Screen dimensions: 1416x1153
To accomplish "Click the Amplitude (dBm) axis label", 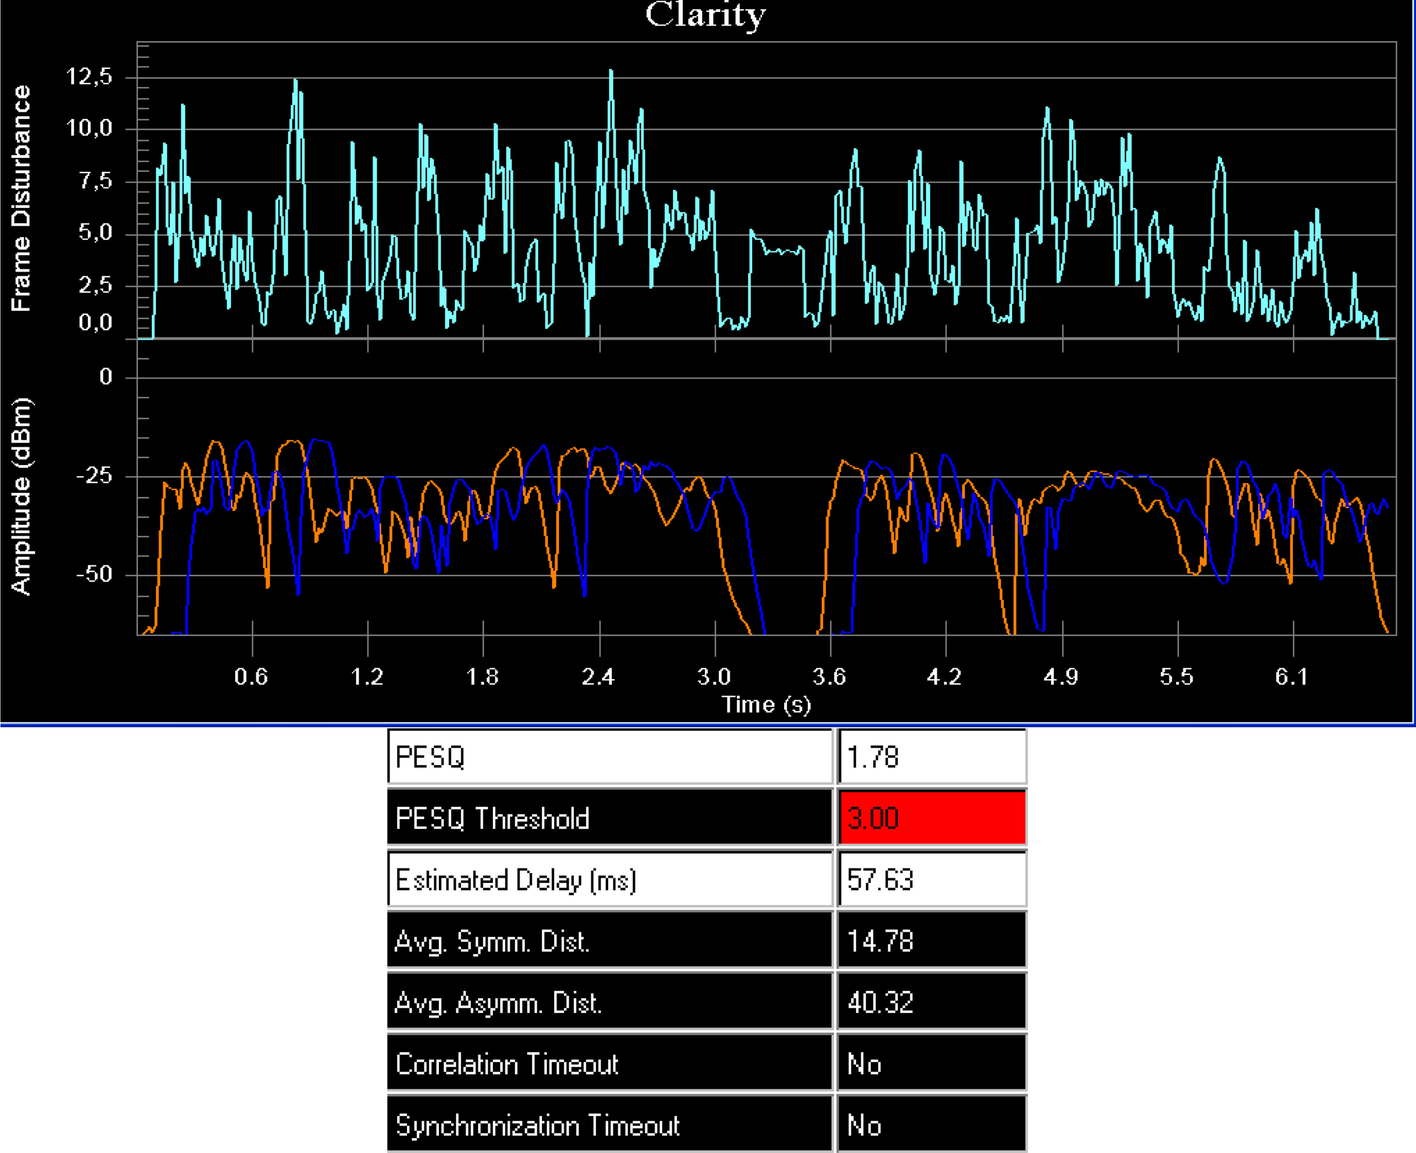I will click(20, 496).
